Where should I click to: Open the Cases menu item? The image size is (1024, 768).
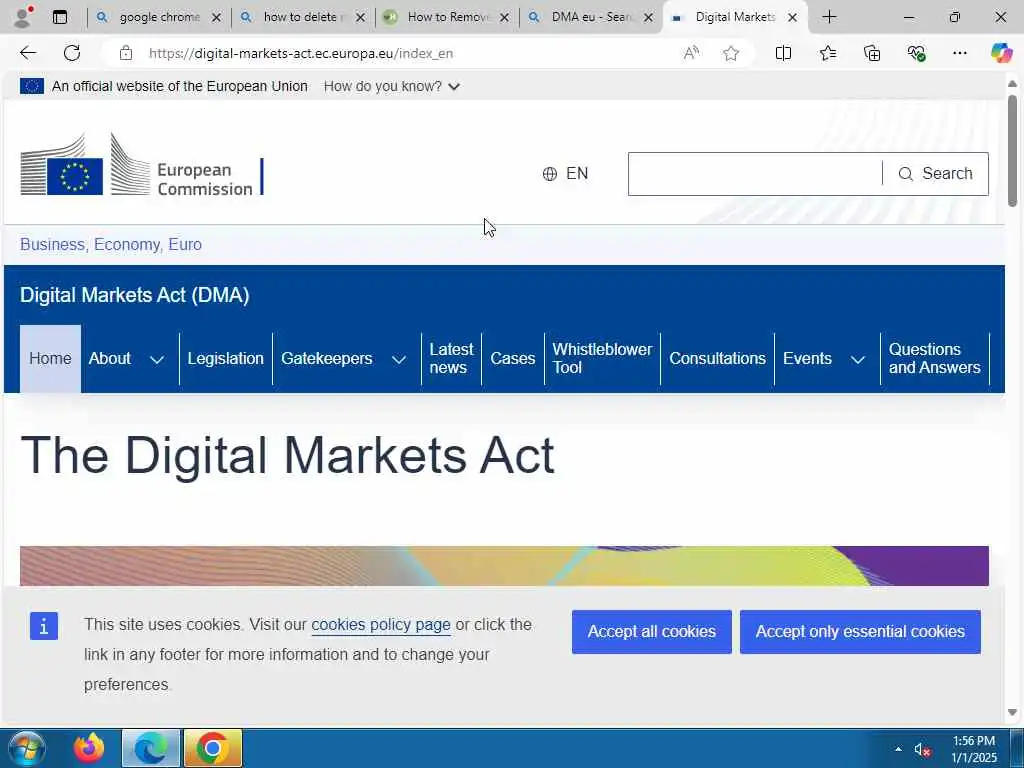pos(513,359)
